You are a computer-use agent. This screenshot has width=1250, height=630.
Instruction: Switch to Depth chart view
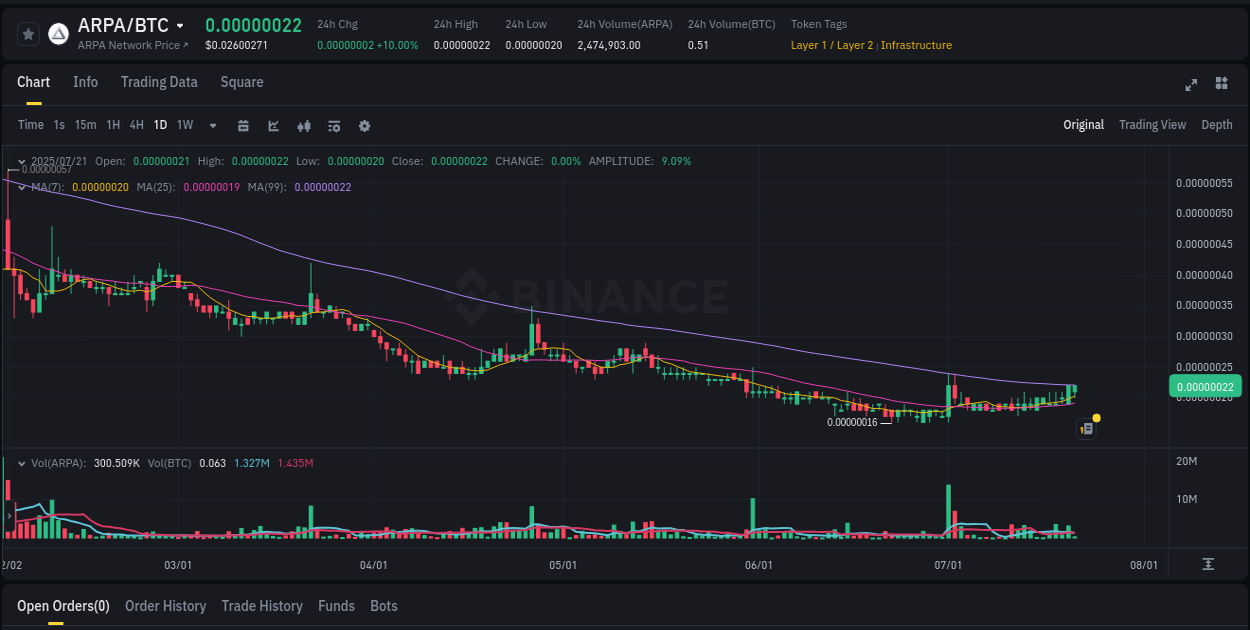pos(1217,125)
